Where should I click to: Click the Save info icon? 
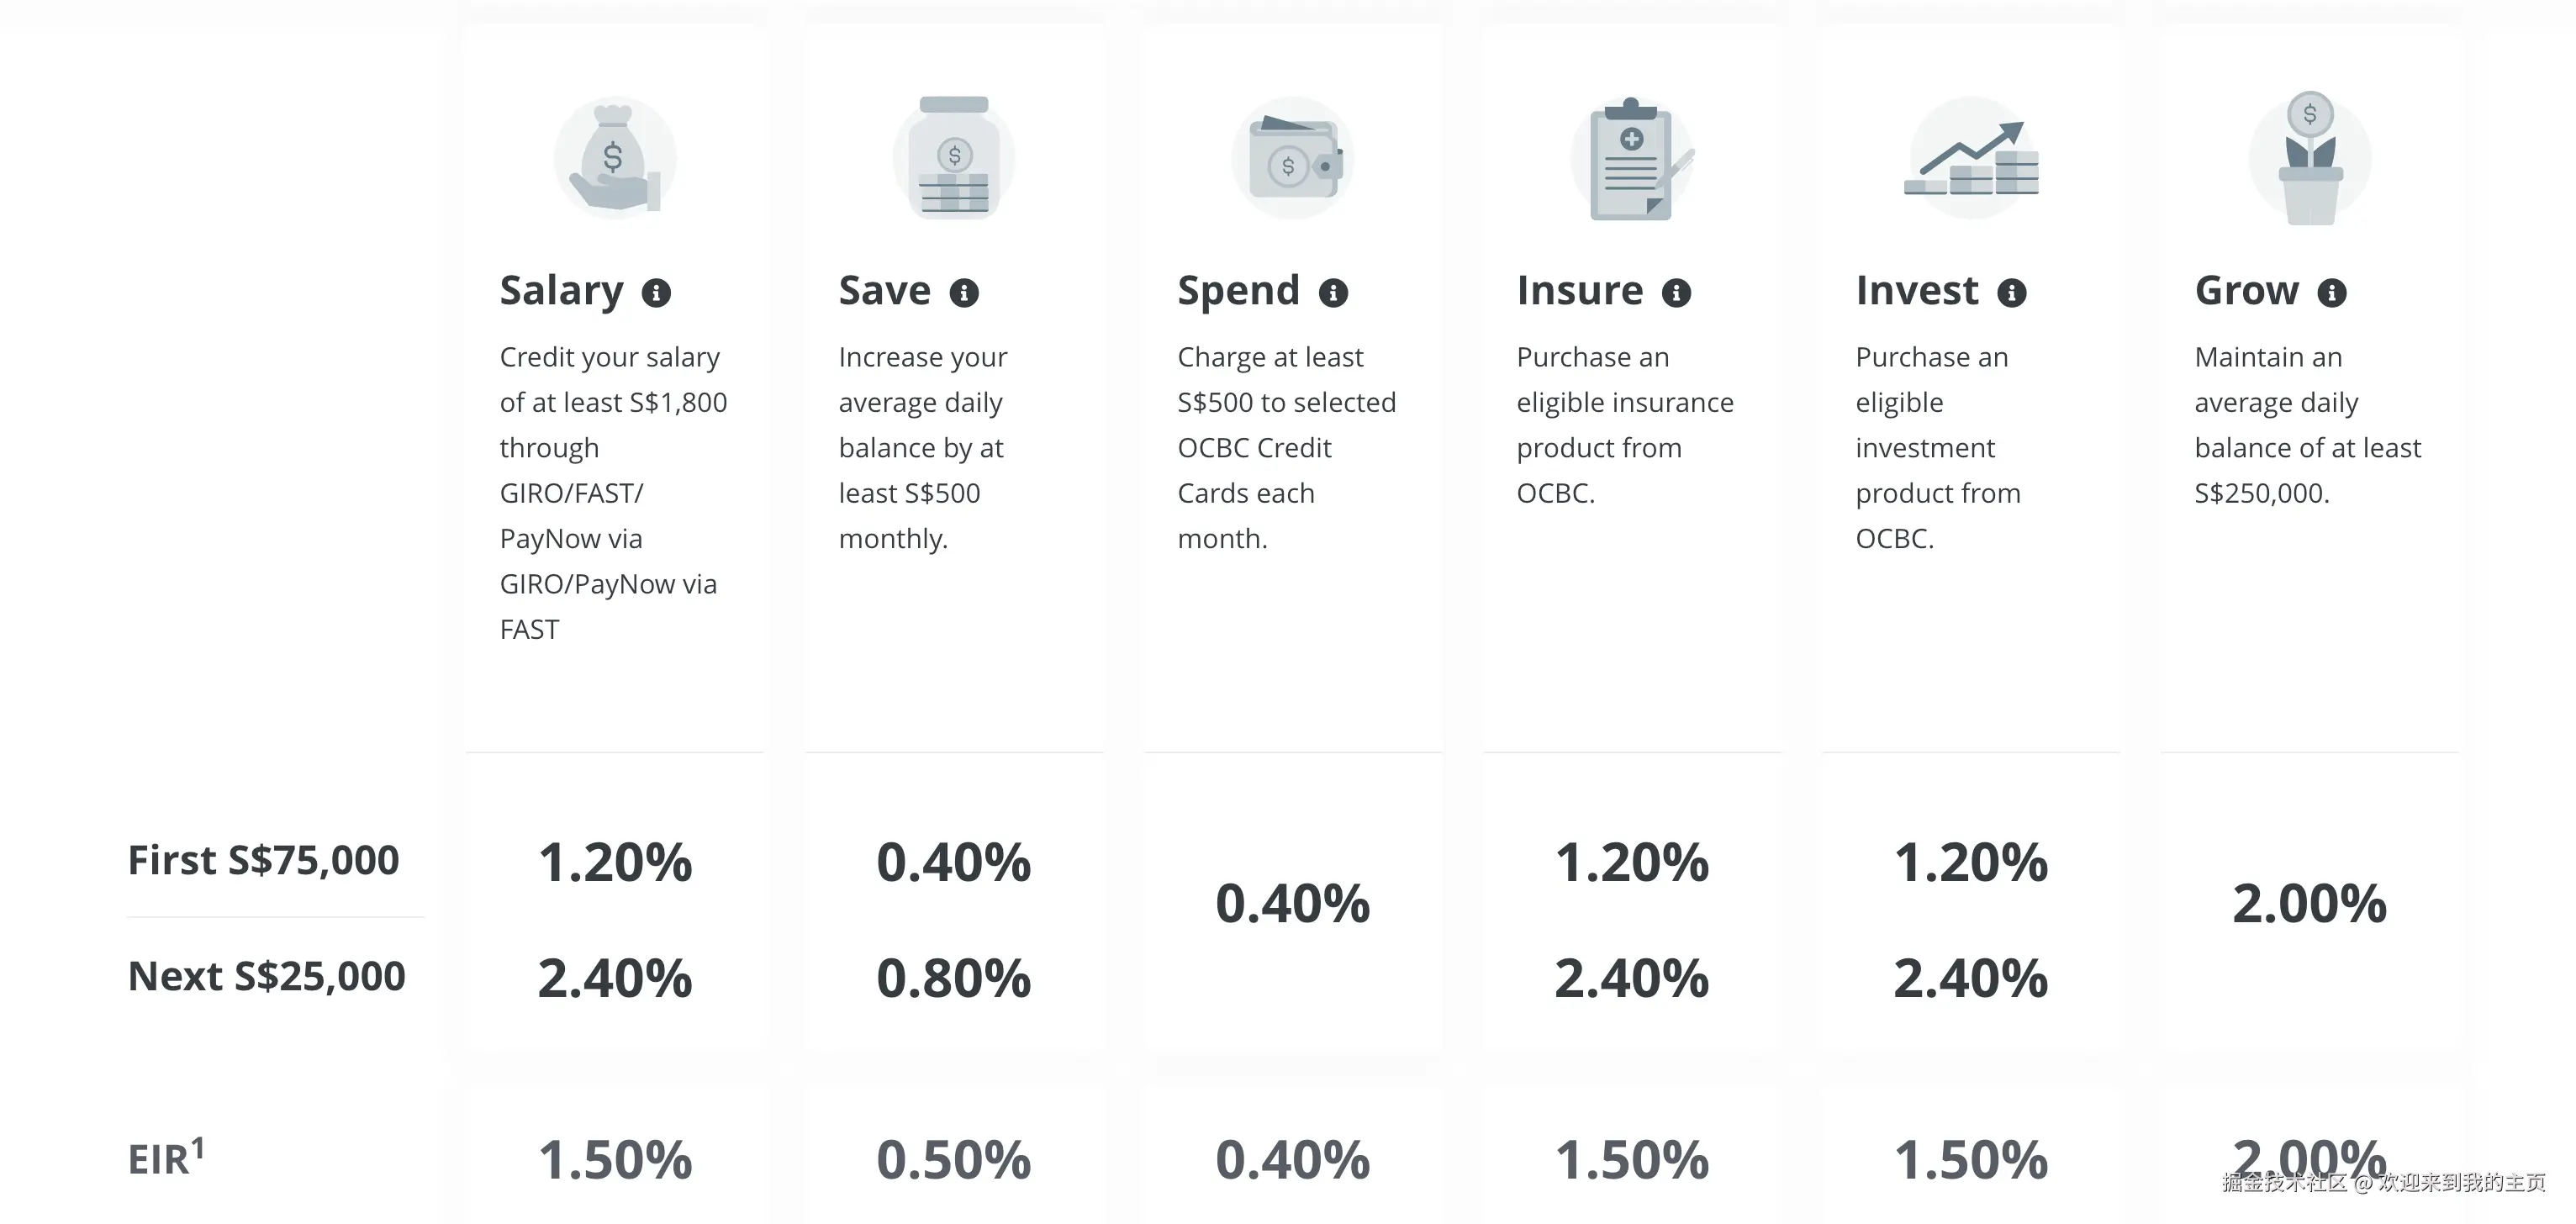coord(964,293)
